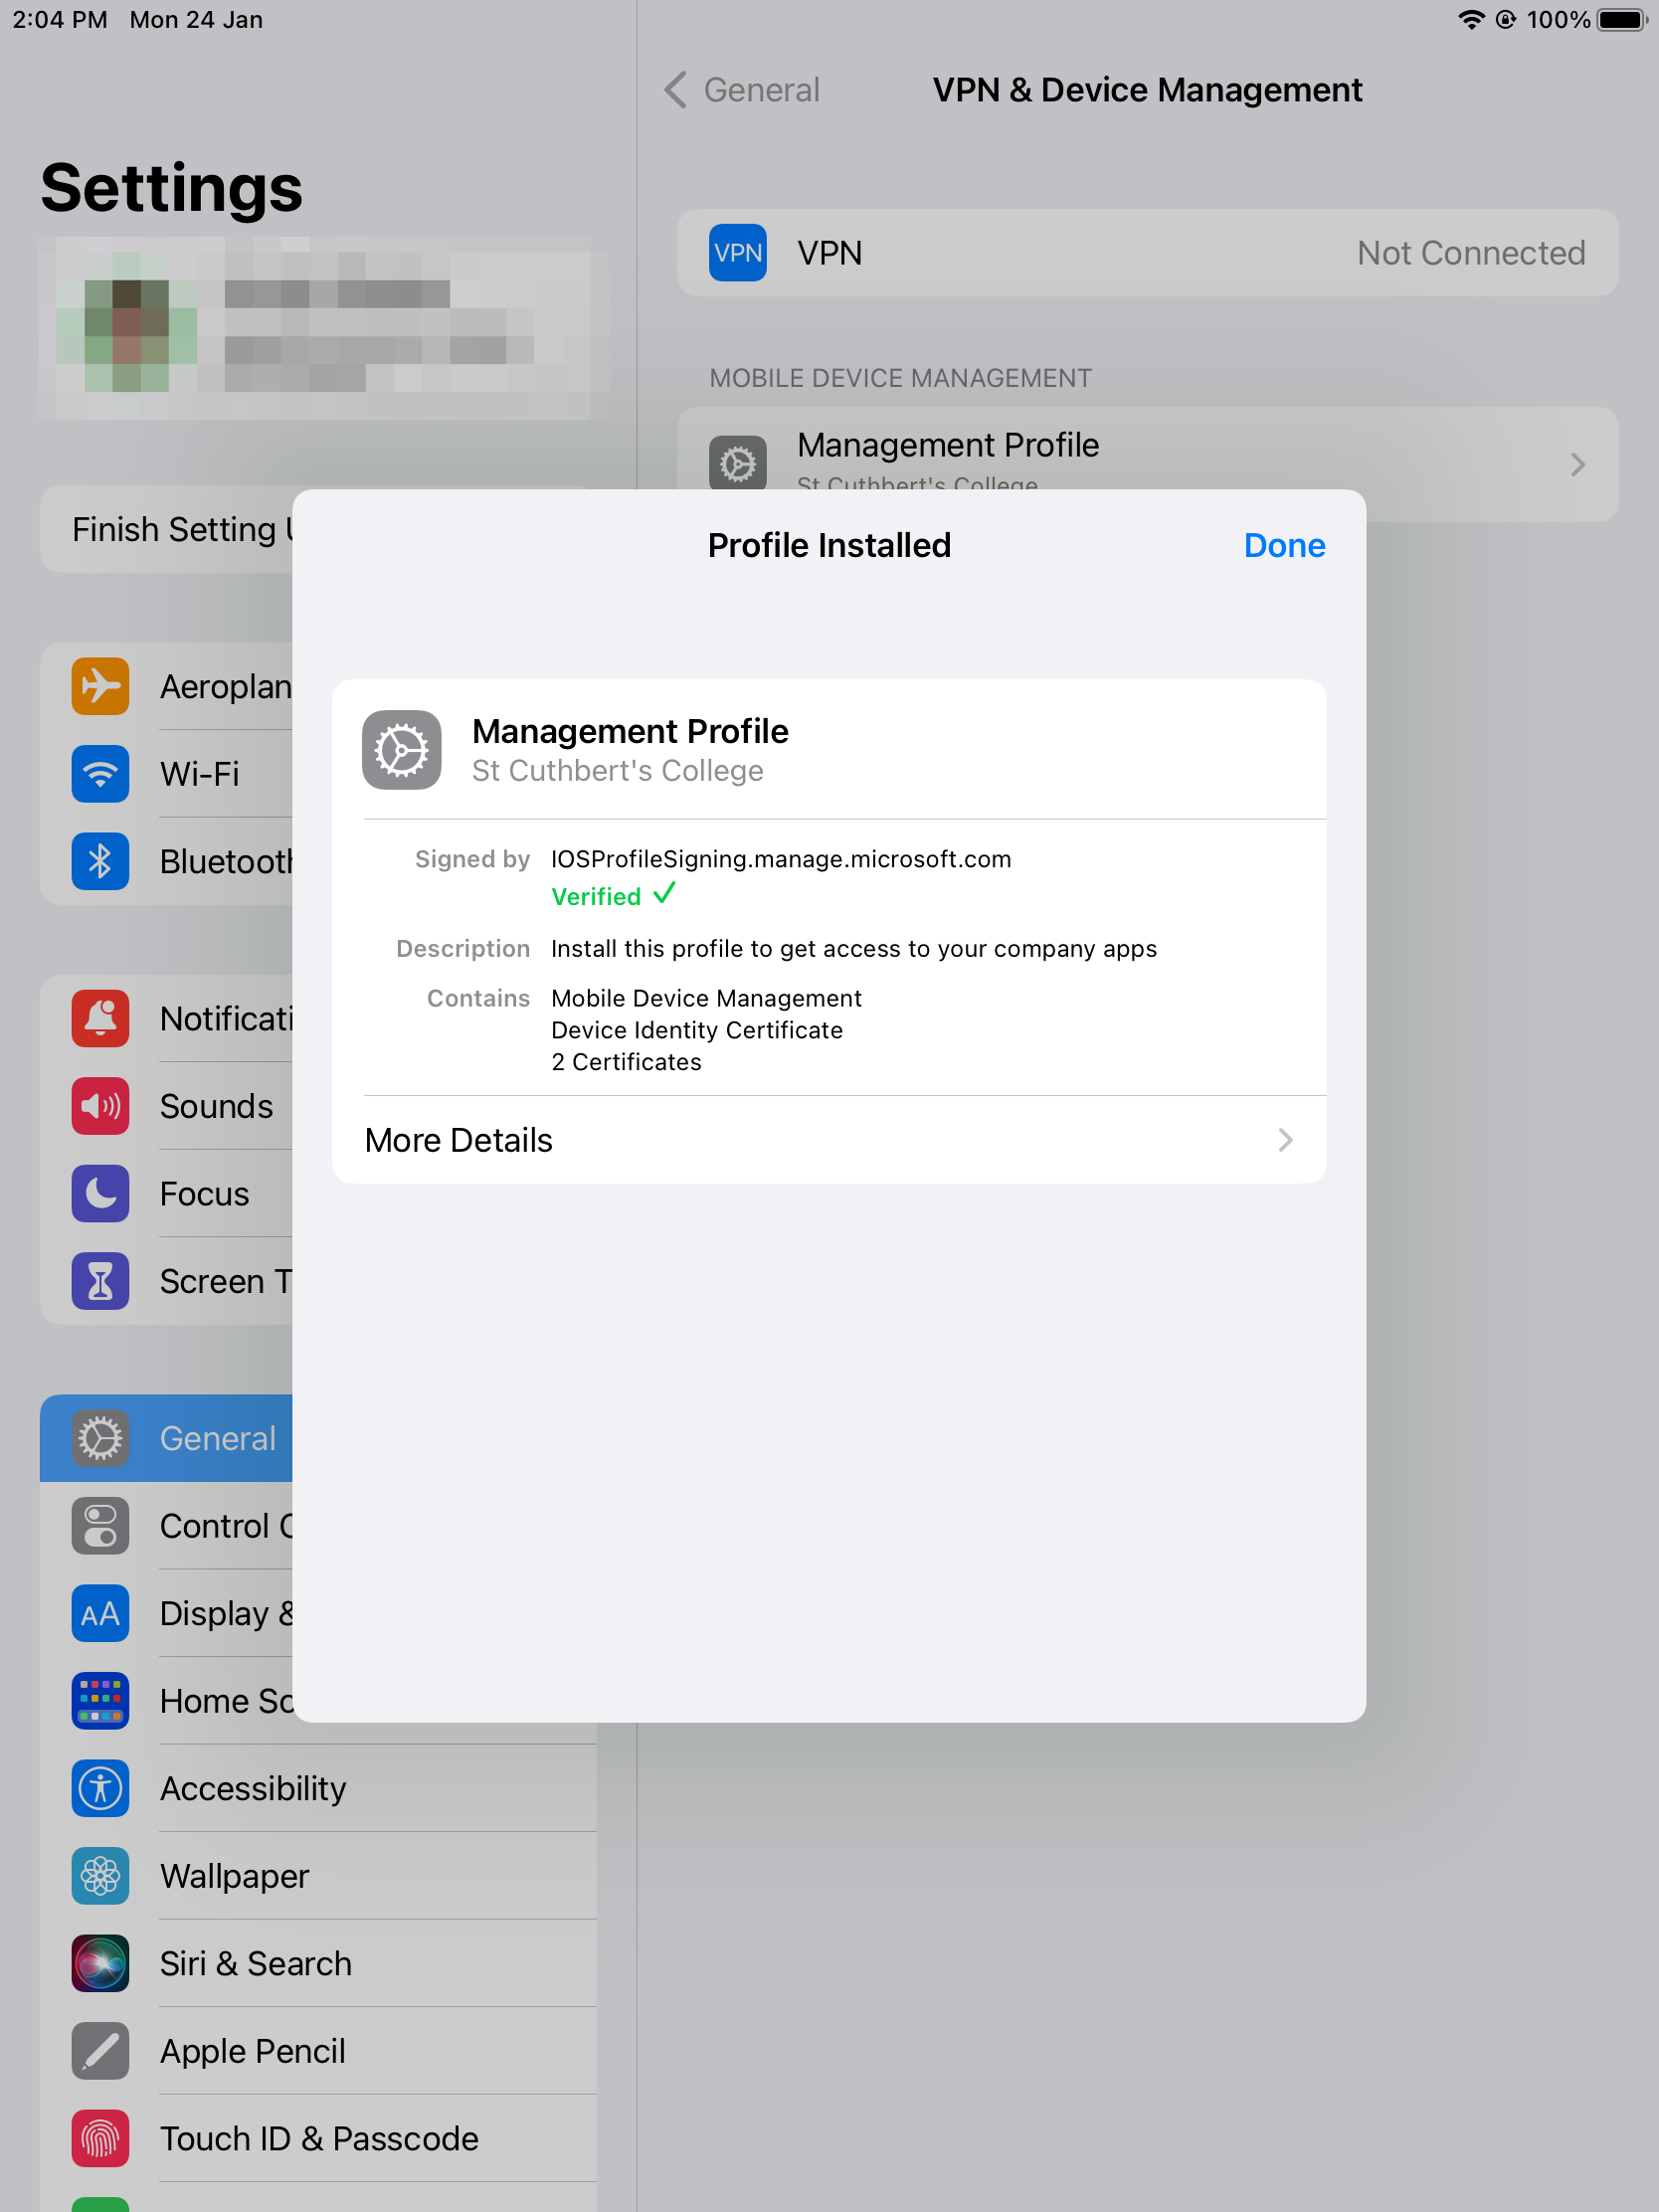
Task: Tap the blue VPN icon
Action: [x=738, y=253]
